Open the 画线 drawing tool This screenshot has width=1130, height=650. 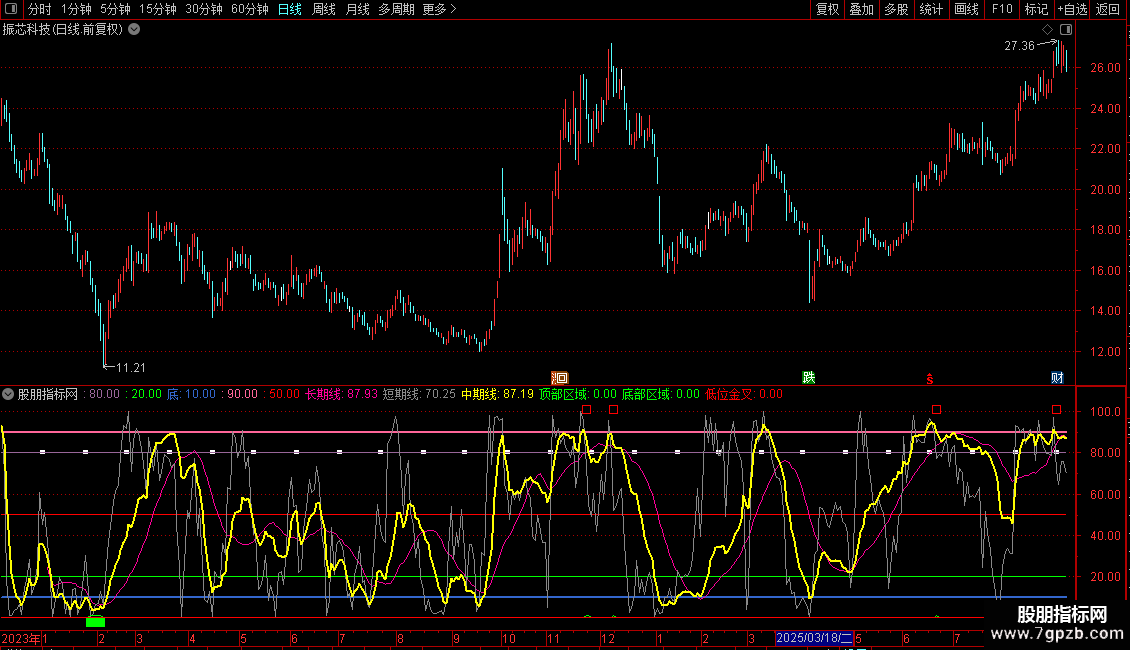[967, 9]
